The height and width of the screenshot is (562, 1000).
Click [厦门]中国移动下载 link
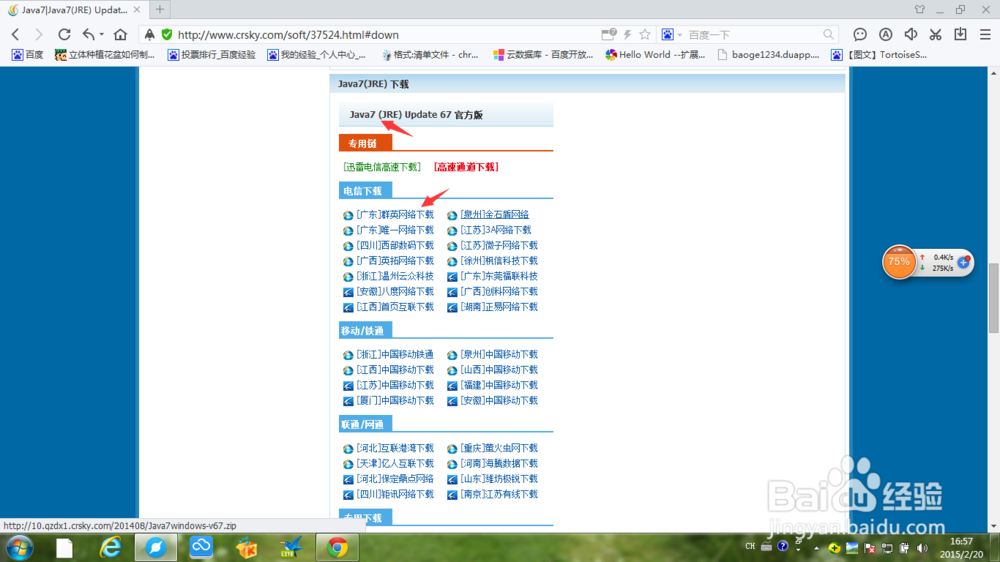[395, 401]
